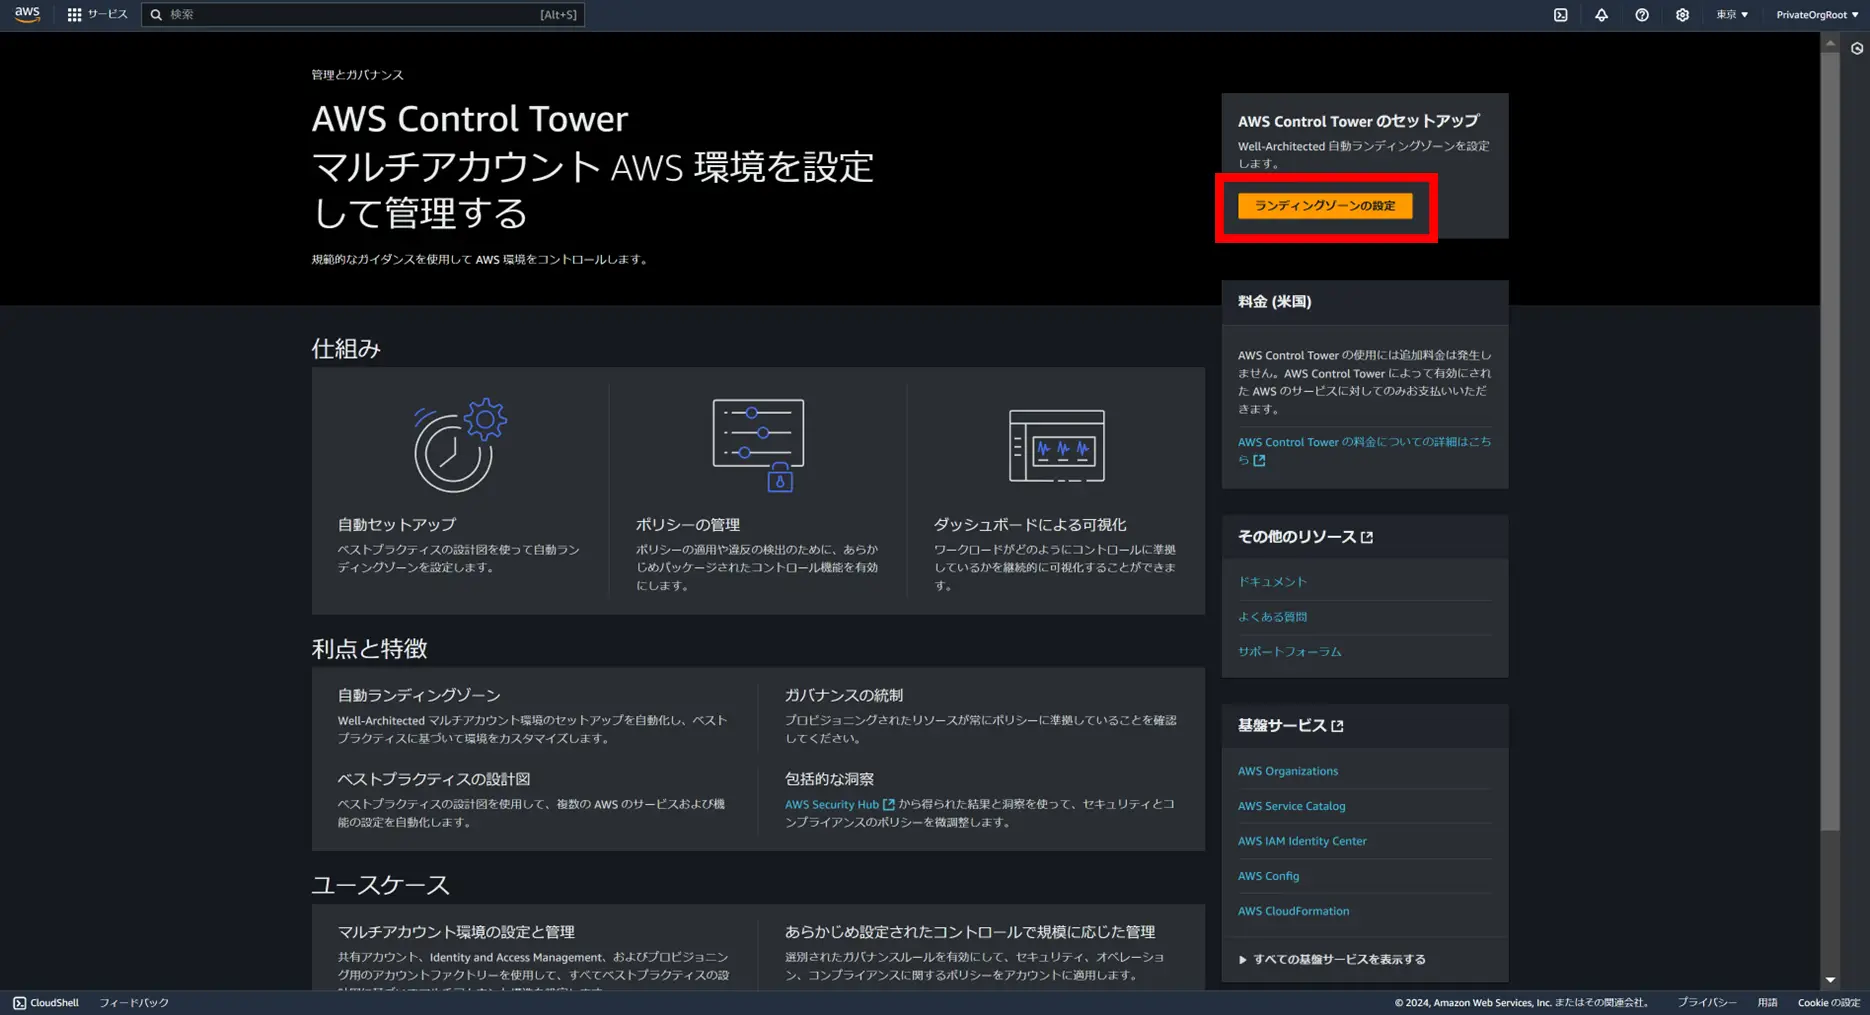Viewport: 1870px width, 1015px height.
Task: Open the notifications bell
Action: coord(1601,15)
